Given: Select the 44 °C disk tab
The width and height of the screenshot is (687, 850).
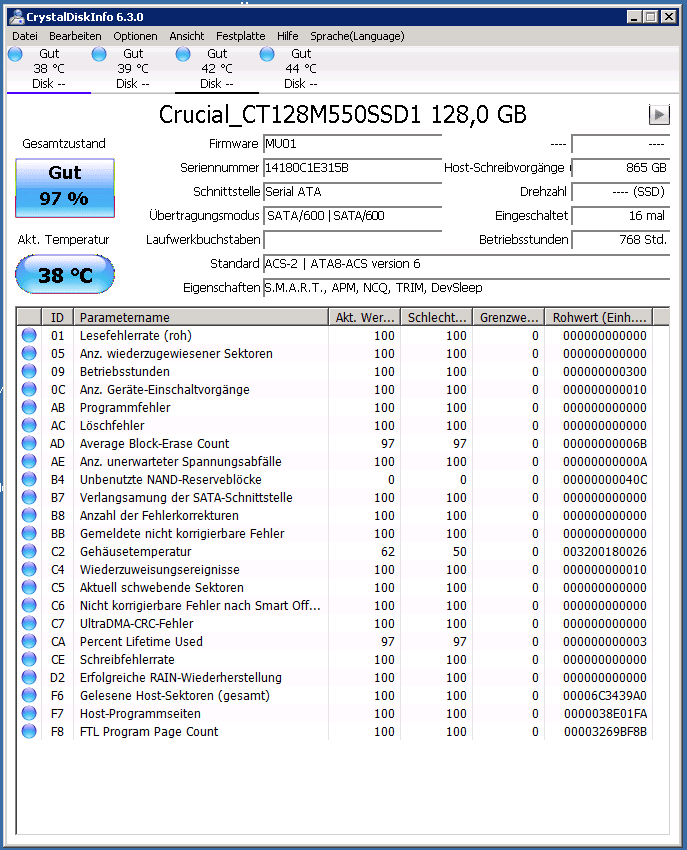Looking at the screenshot, I should click(301, 69).
